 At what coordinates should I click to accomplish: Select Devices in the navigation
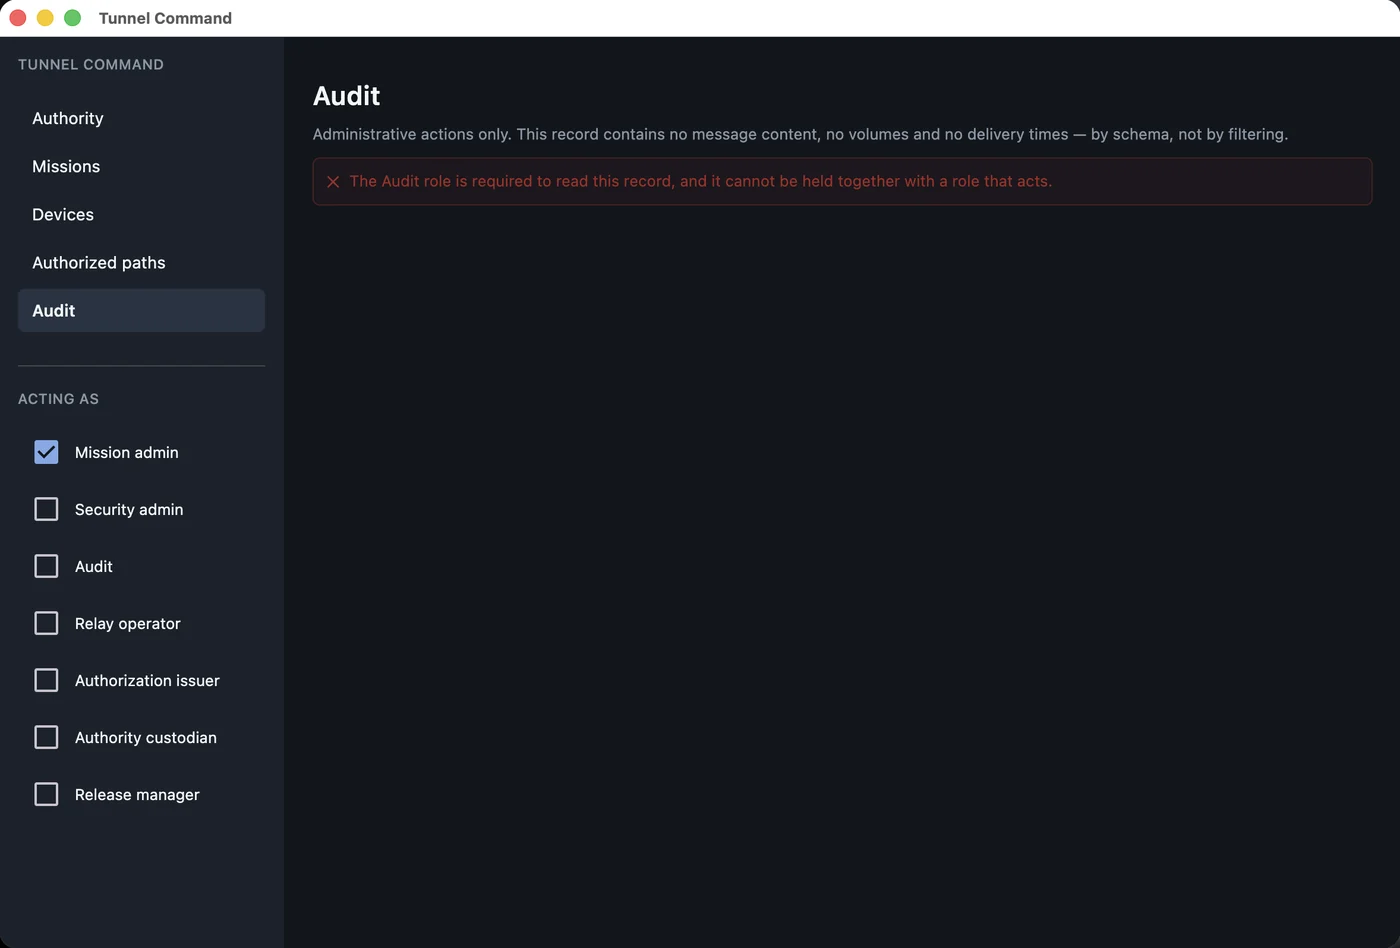click(141, 214)
